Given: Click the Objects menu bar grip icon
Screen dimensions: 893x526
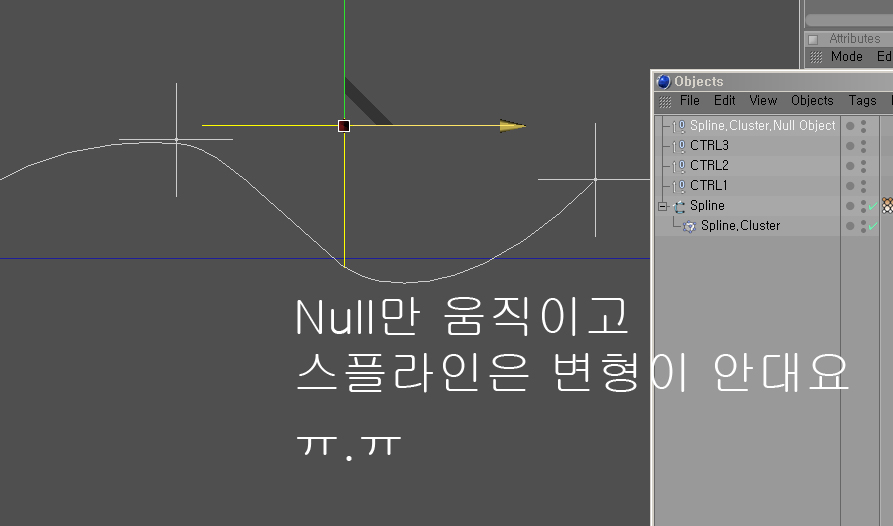Looking at the screenshot, I should click(x=665, y=102).
